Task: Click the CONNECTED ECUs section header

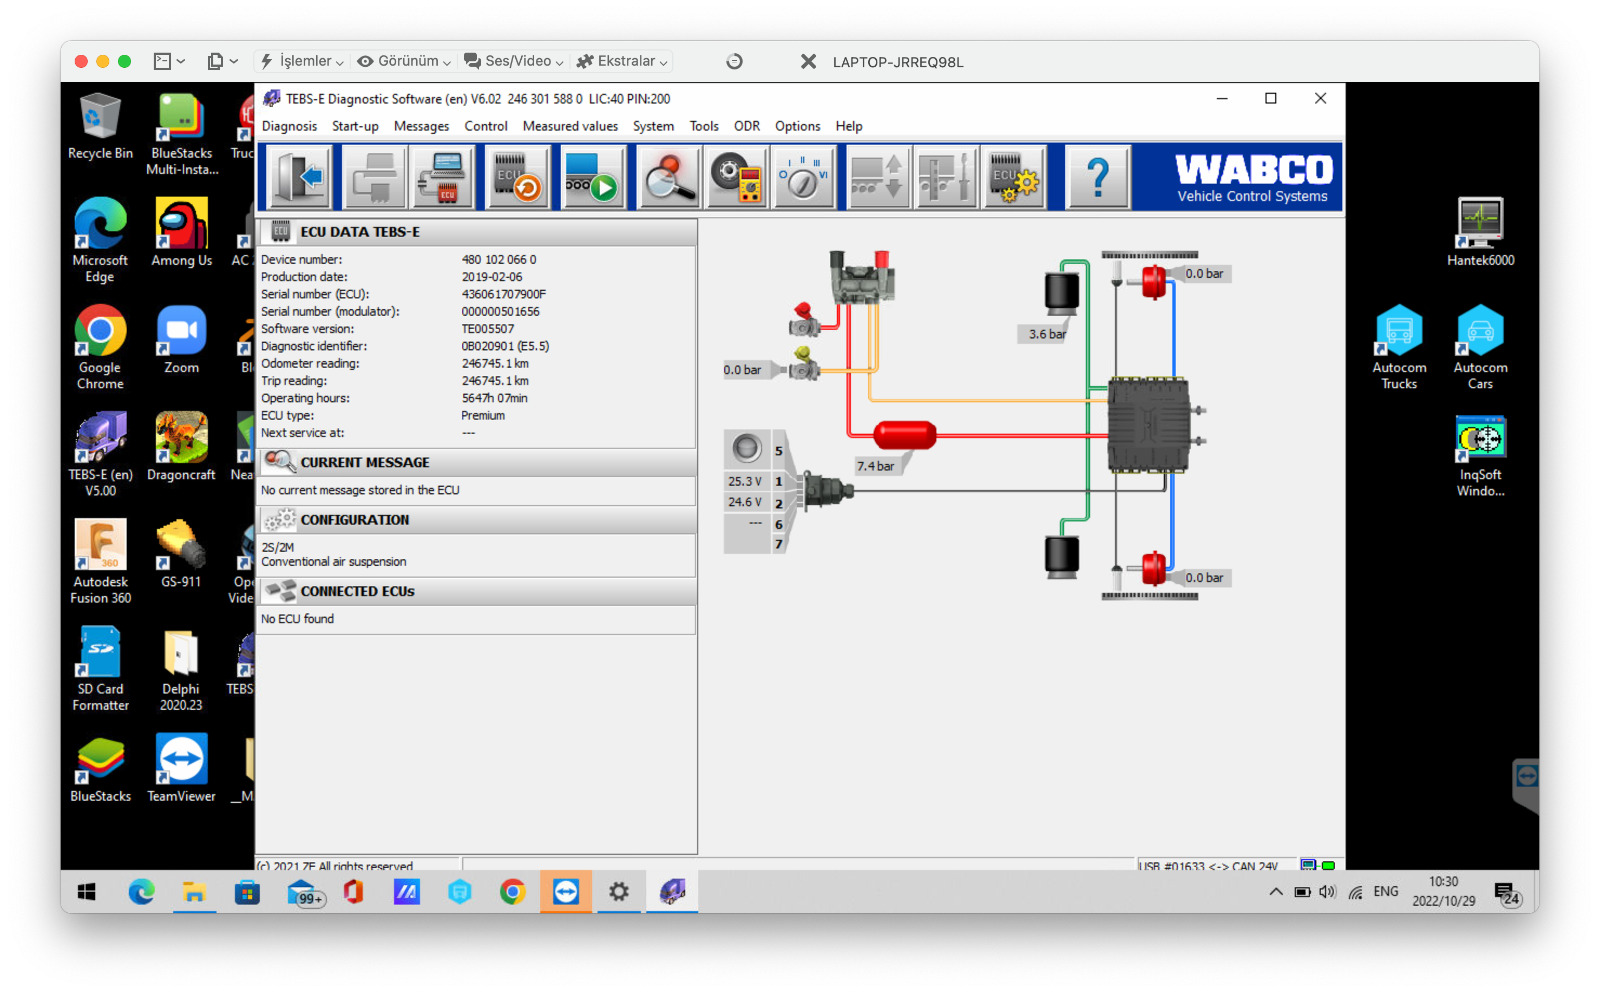Action: [x=477, y=591]
